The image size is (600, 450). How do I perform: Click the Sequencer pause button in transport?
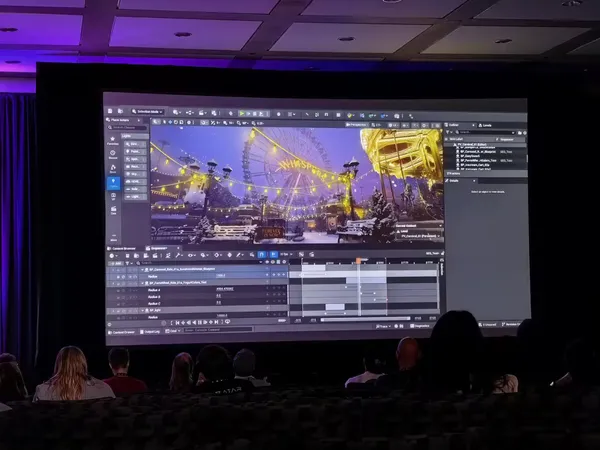click(x=199, y=323)
